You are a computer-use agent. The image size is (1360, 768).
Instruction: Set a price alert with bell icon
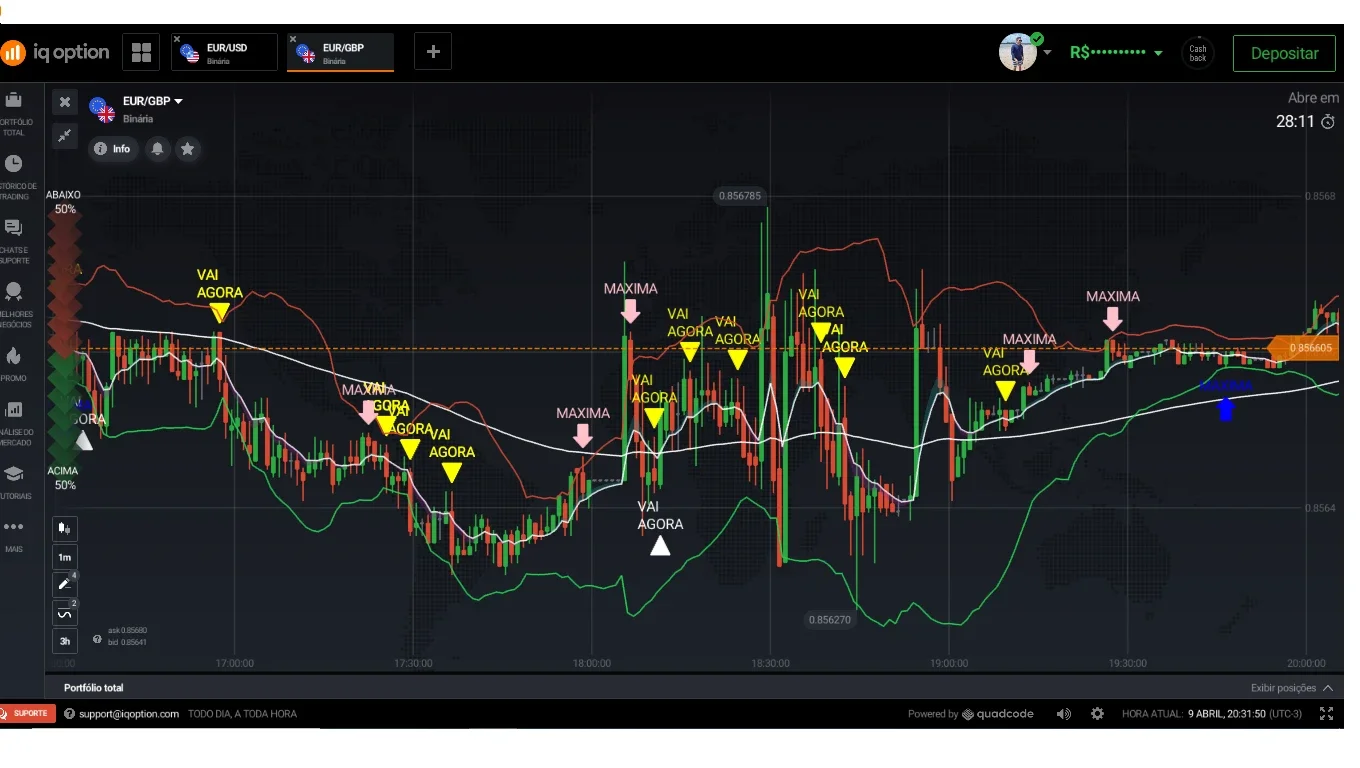click(157, 149)
